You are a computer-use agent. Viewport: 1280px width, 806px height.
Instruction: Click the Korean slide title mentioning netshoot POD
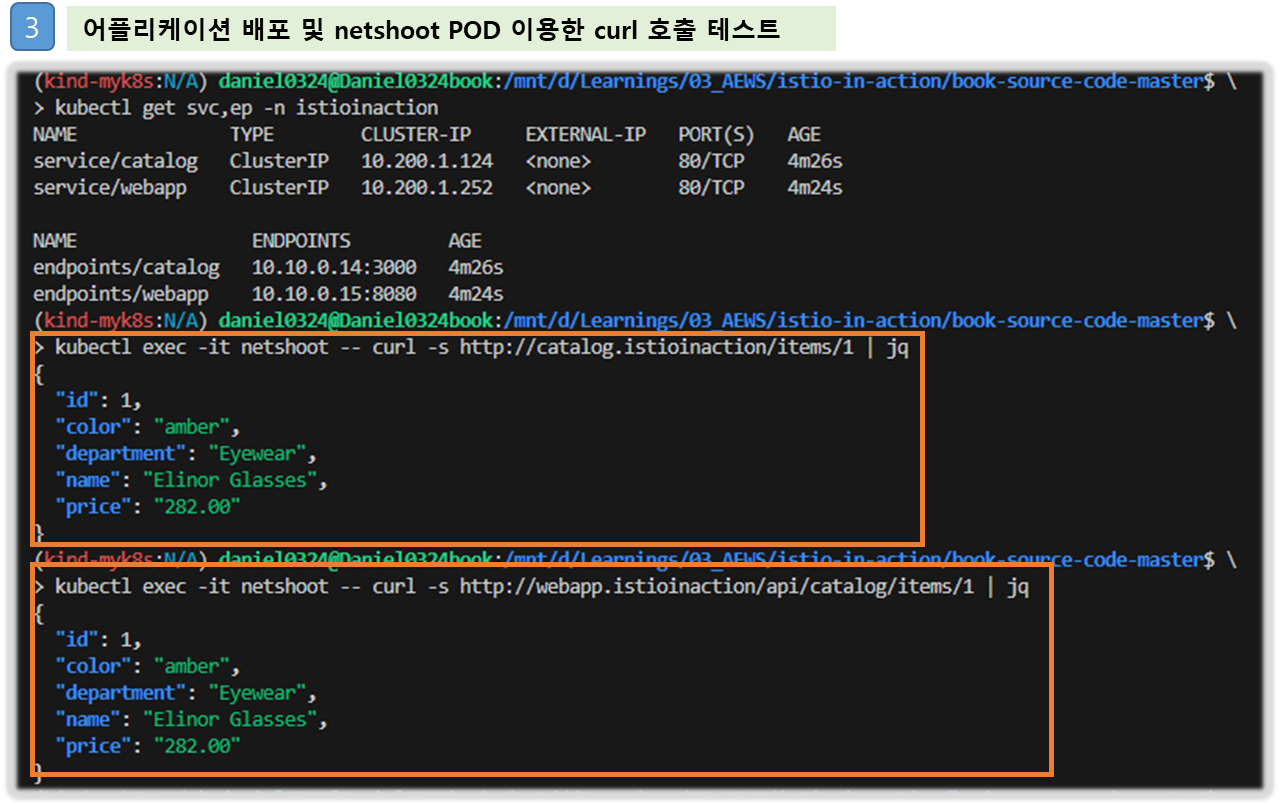(x=431, y=29)
